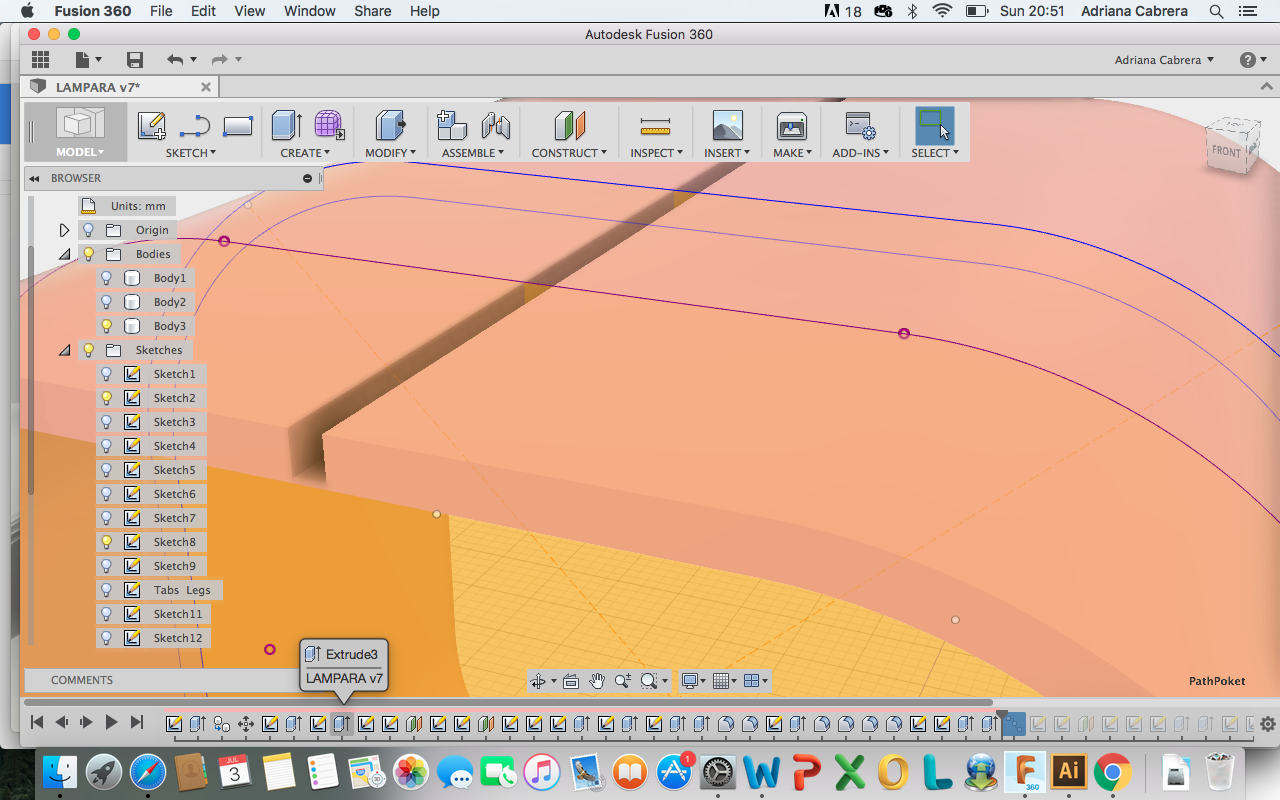Screen dimensions: 1280x800
Task: Open the MODEL workspace dropdown
Action: click(80, 152)
